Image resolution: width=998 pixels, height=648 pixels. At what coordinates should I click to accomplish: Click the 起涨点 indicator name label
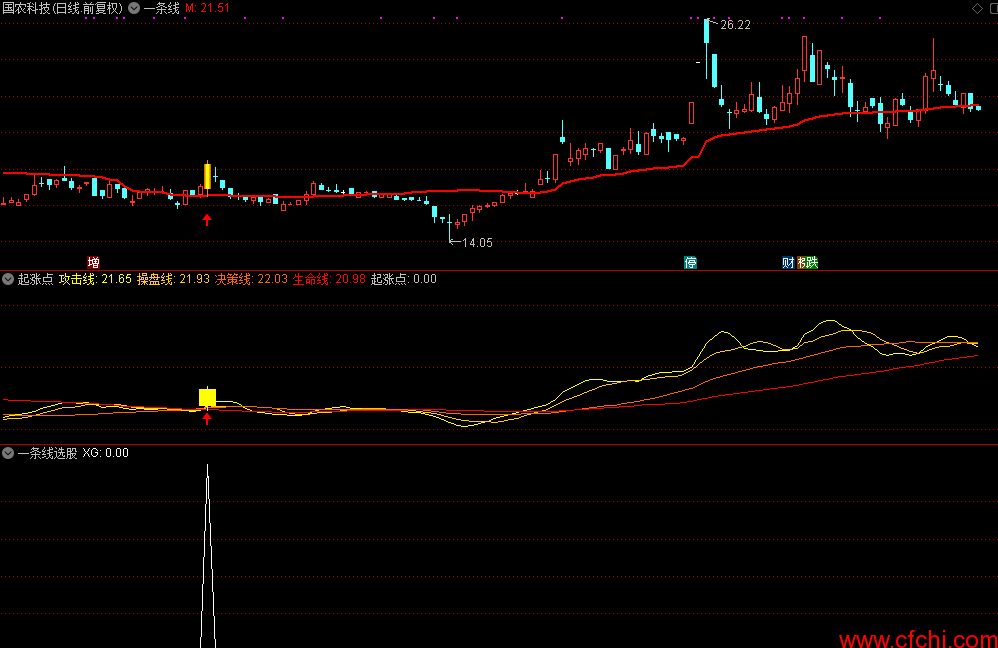pyautogui.click(x=36, y=279)
